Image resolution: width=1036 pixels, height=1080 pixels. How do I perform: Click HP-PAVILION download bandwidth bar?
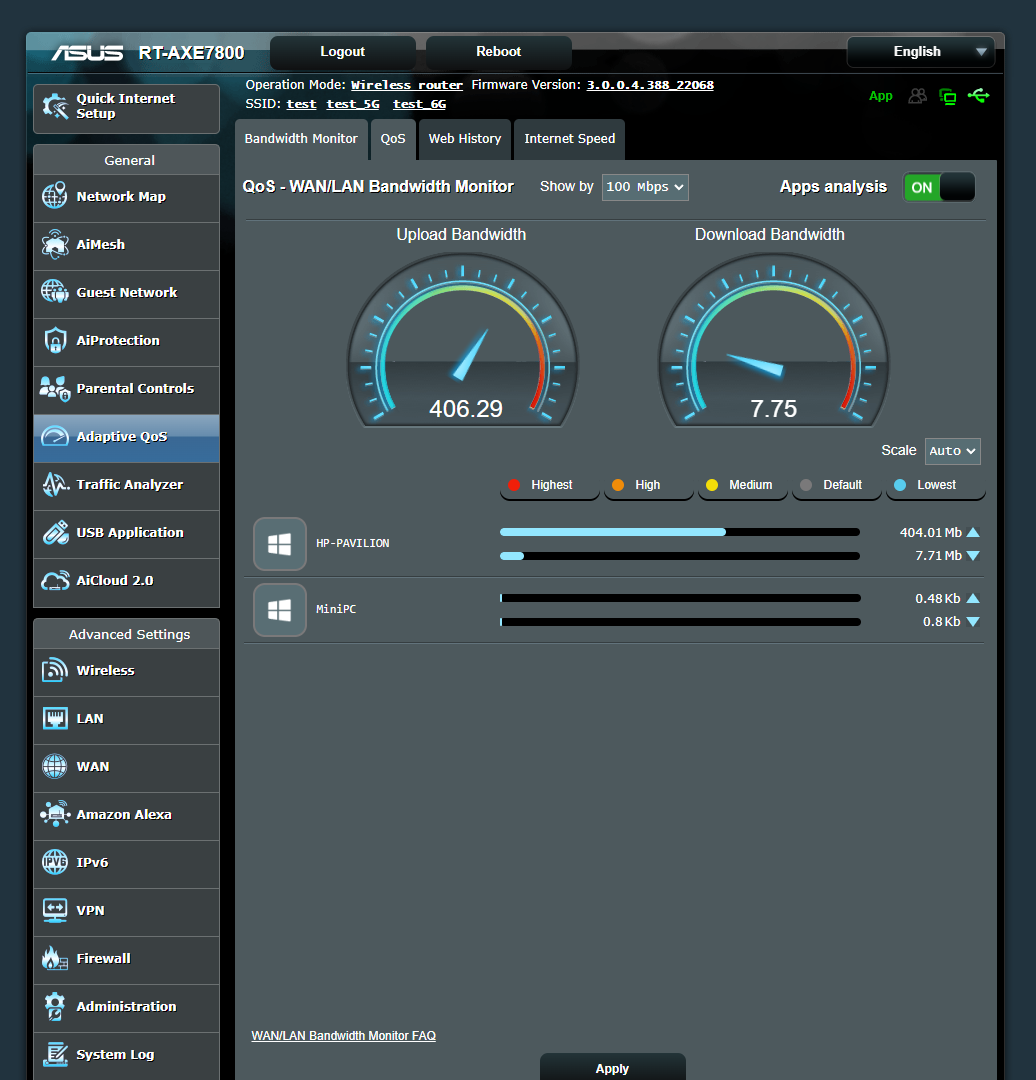(680, 556)
